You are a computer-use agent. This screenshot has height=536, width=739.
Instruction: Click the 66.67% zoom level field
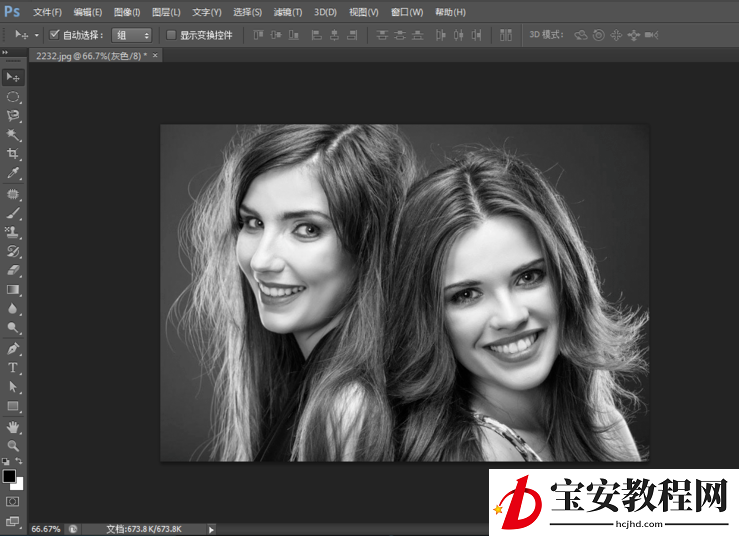click(46, 529)
